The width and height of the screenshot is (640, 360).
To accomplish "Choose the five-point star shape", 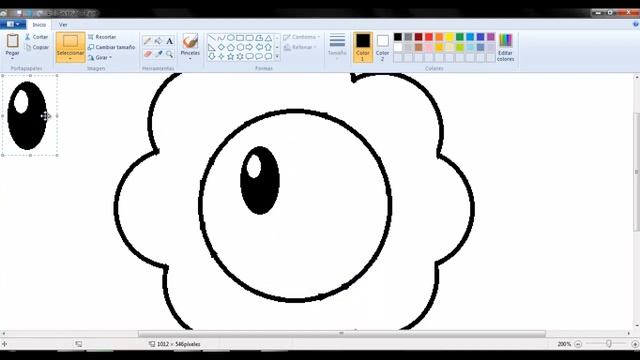I will pyautogui.click(x=231, y=57).
